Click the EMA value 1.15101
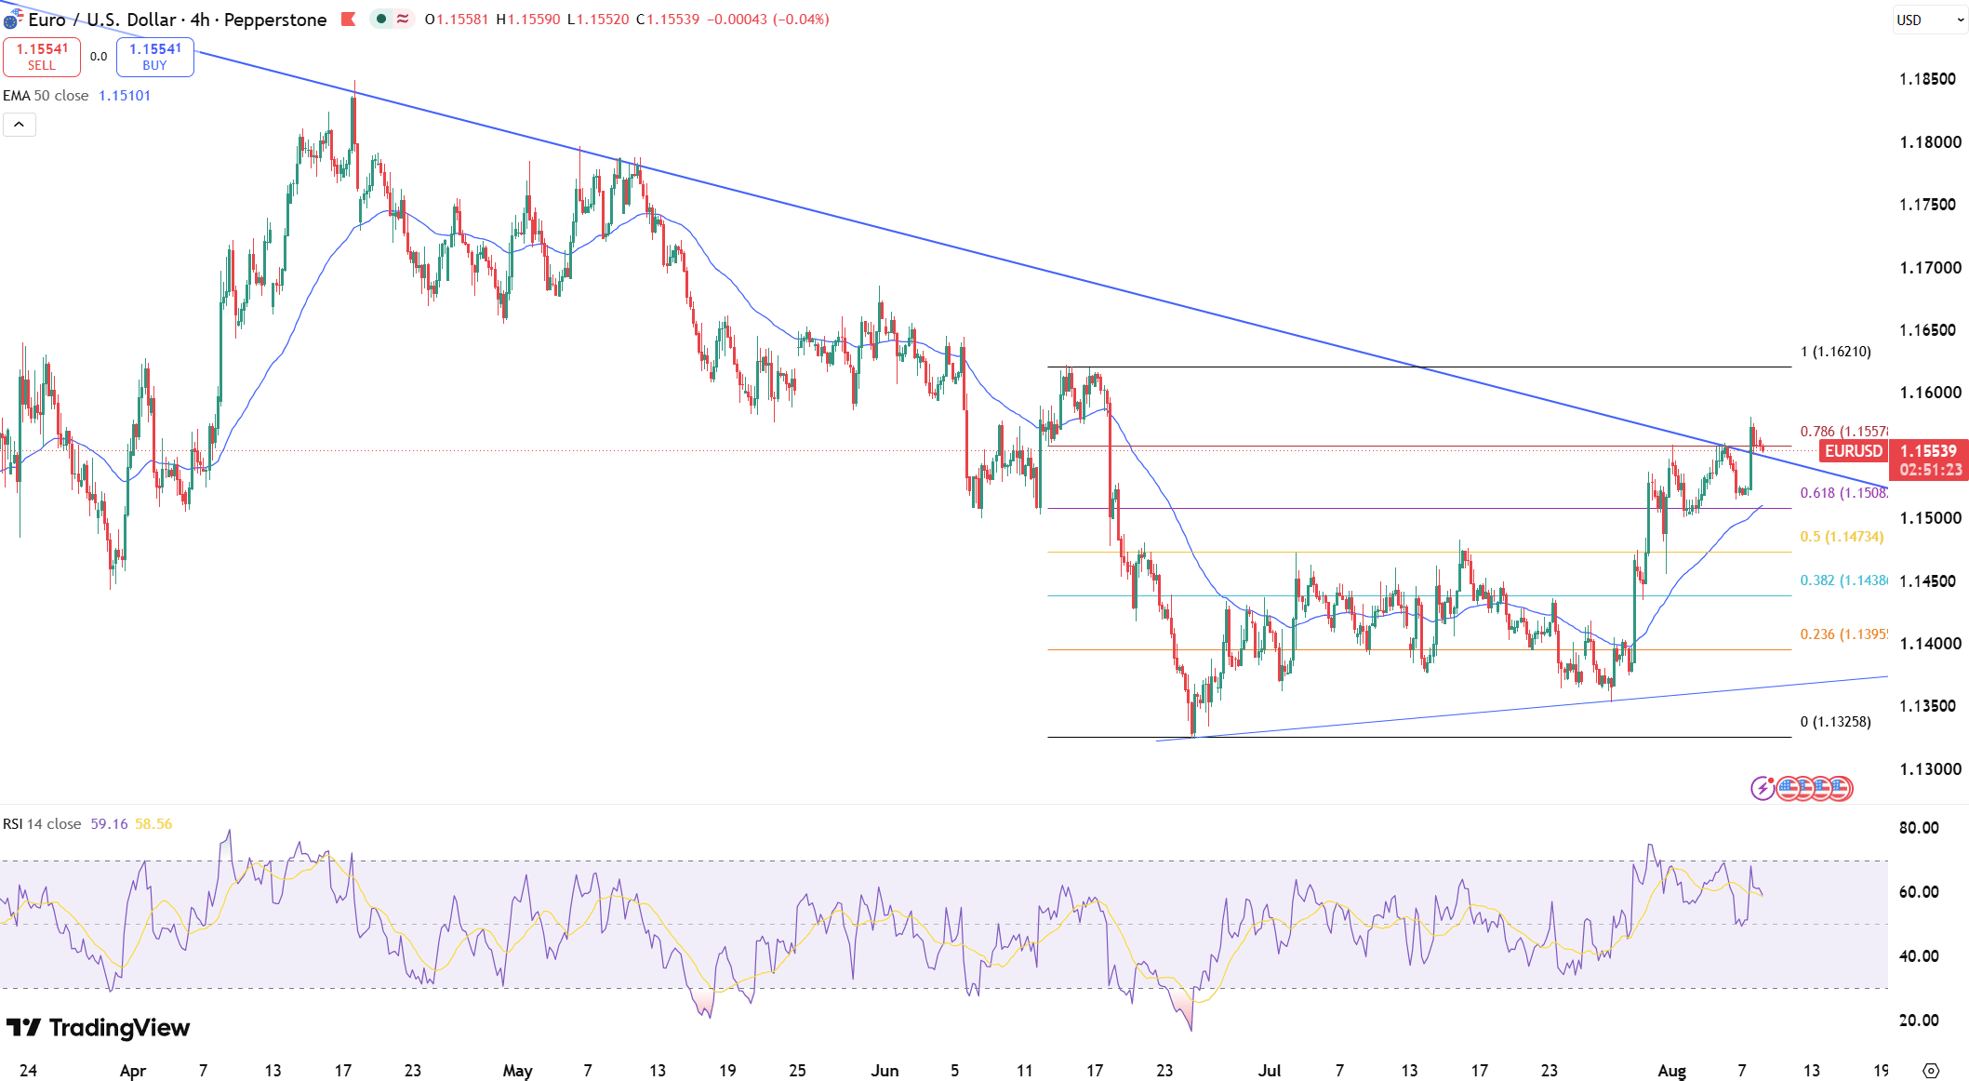The height and width of the screenshot is (1081, 1969). [125, 96]
